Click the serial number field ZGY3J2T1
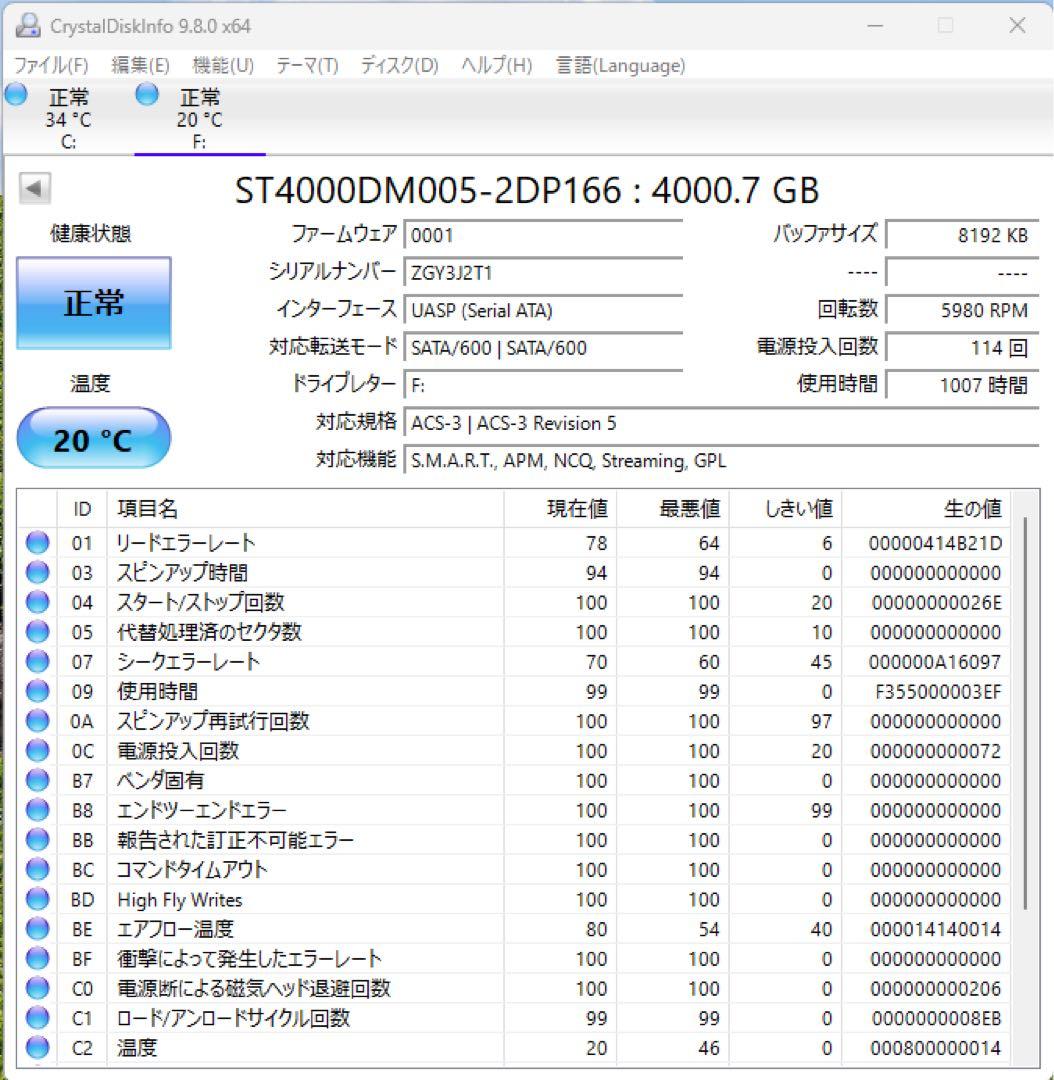Viewport: 1054px width, 1080px height. (x=543, y=273)
